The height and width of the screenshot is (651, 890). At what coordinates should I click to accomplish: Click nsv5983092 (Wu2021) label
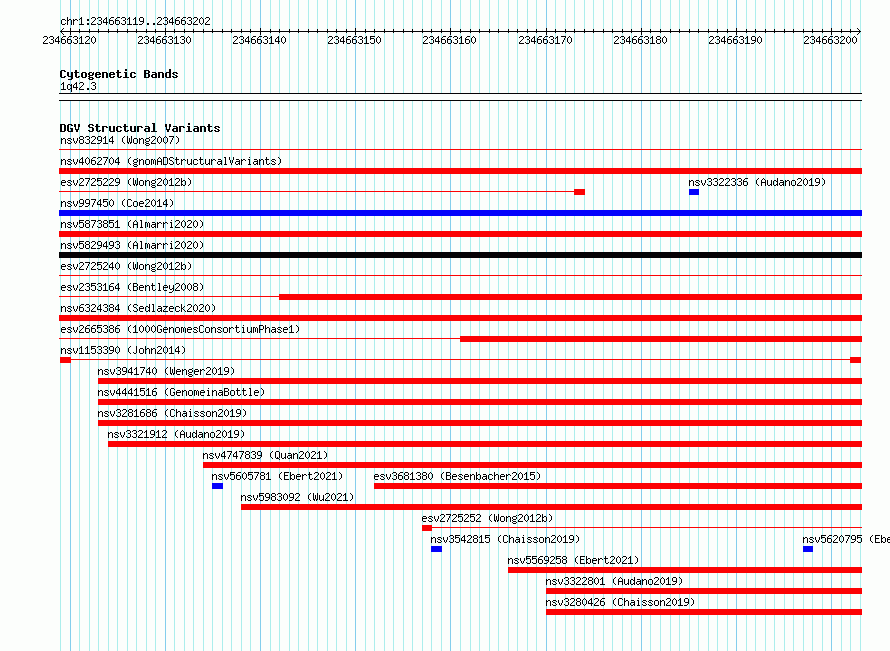pos(297,497)
